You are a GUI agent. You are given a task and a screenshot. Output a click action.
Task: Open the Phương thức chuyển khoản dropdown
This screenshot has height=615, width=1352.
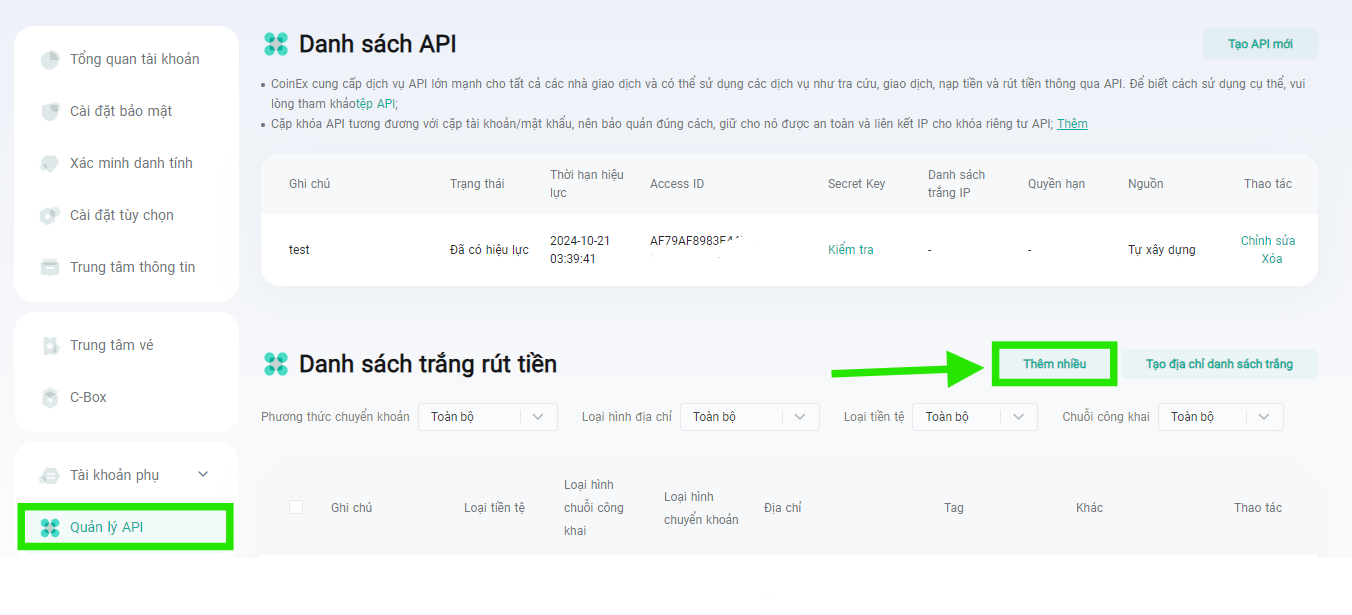(x=488, y=417)
